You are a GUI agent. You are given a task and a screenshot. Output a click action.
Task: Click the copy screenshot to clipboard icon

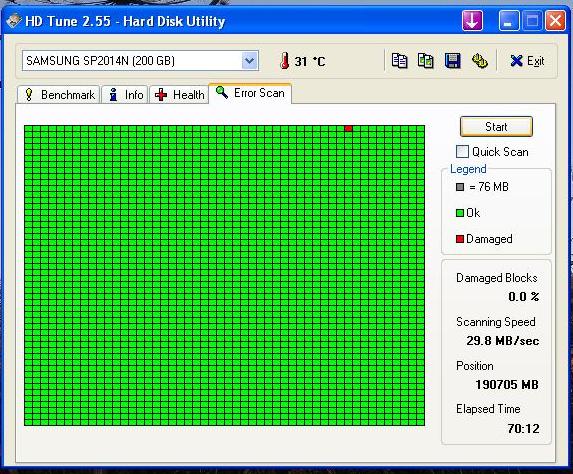tap(426, 61)
